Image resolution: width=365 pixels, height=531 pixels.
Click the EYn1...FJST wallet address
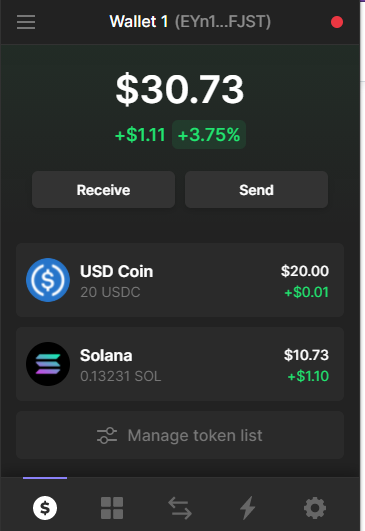(x=223, y=22)
